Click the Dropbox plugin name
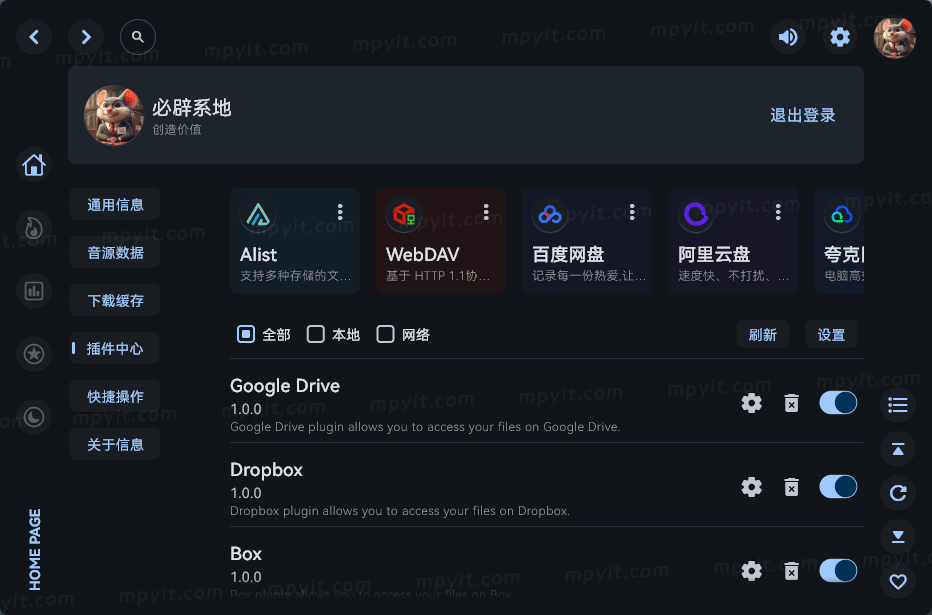932x615 pixels. tap(266, 470)
